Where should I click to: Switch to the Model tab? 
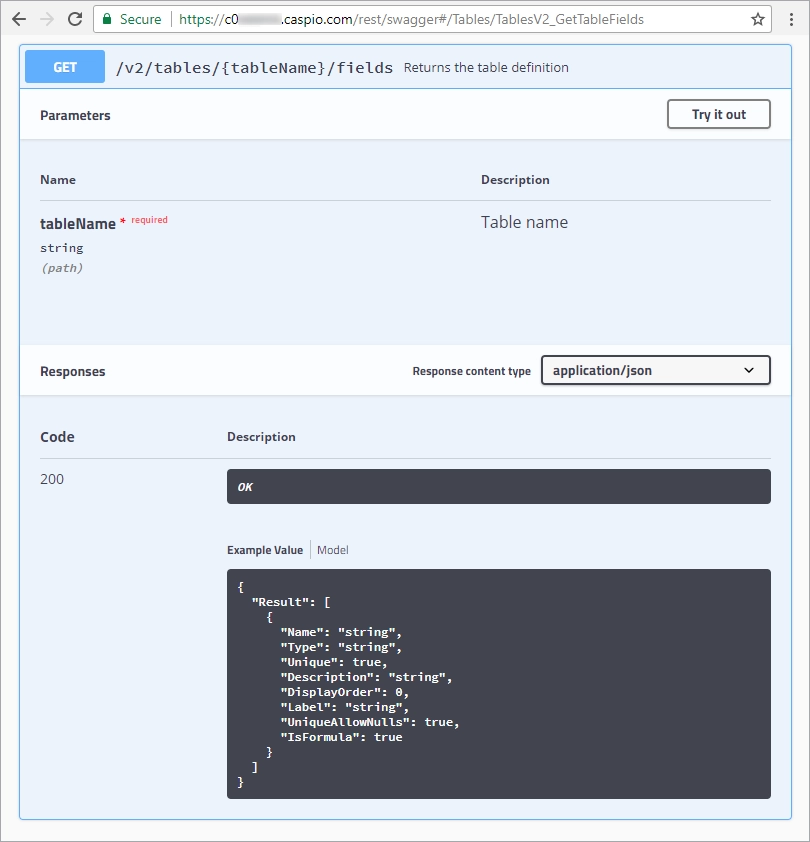(x=332, y=550)
